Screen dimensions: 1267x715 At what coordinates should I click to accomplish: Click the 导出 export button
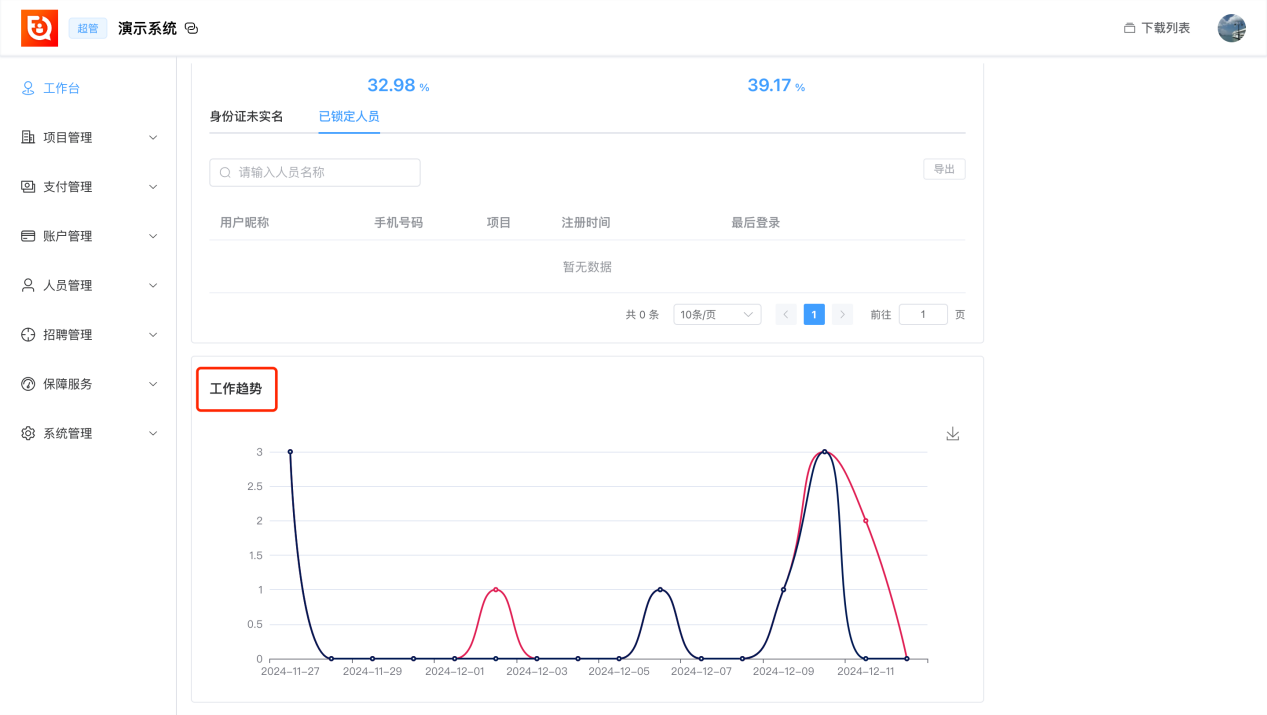pyautogui.click(x=944, y=169)
